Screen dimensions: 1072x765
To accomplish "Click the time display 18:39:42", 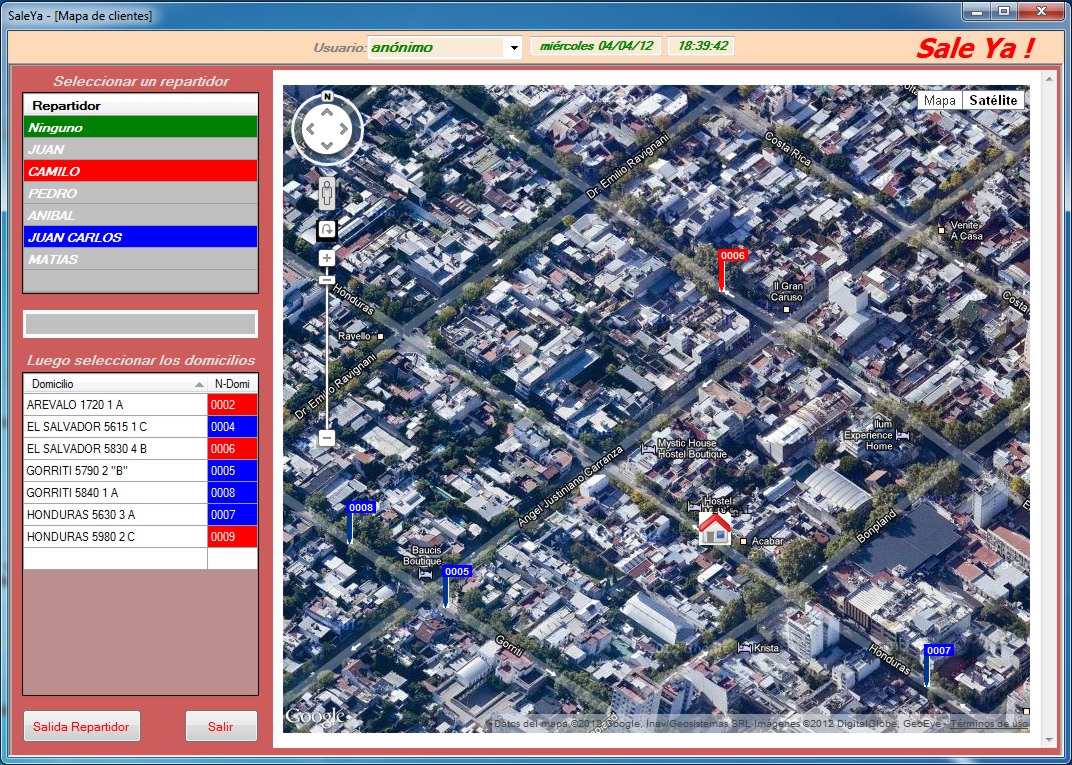I will (701, 46).
